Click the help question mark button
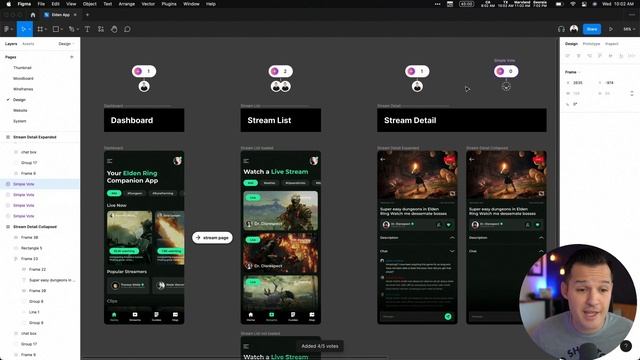 pos(625,346)
